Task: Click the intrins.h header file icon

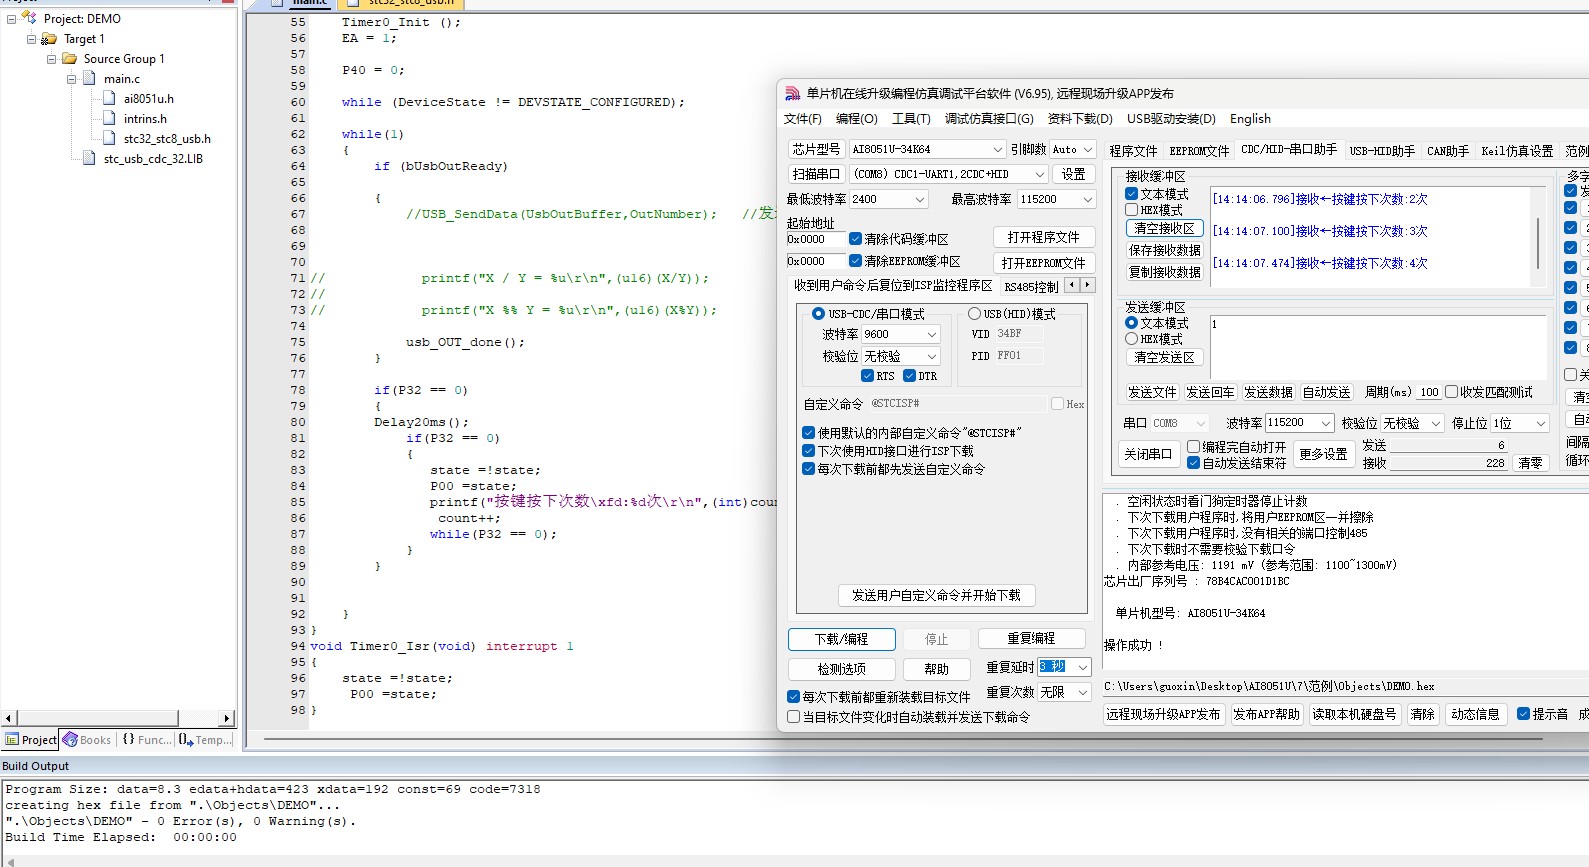Action: (x=109, y=118)
